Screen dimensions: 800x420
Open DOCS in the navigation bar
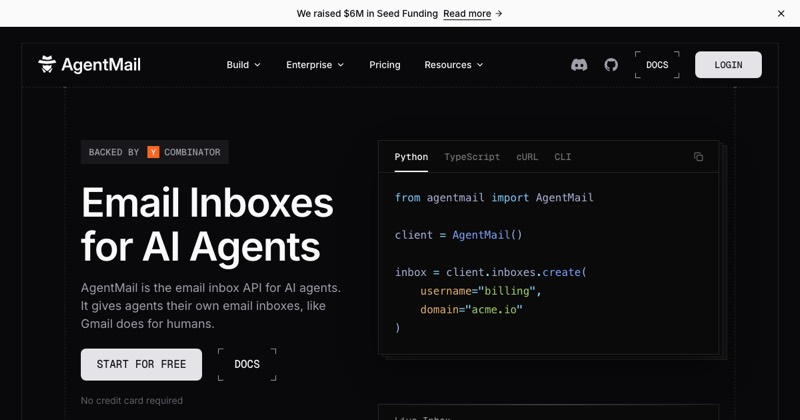tap(657, 65)
